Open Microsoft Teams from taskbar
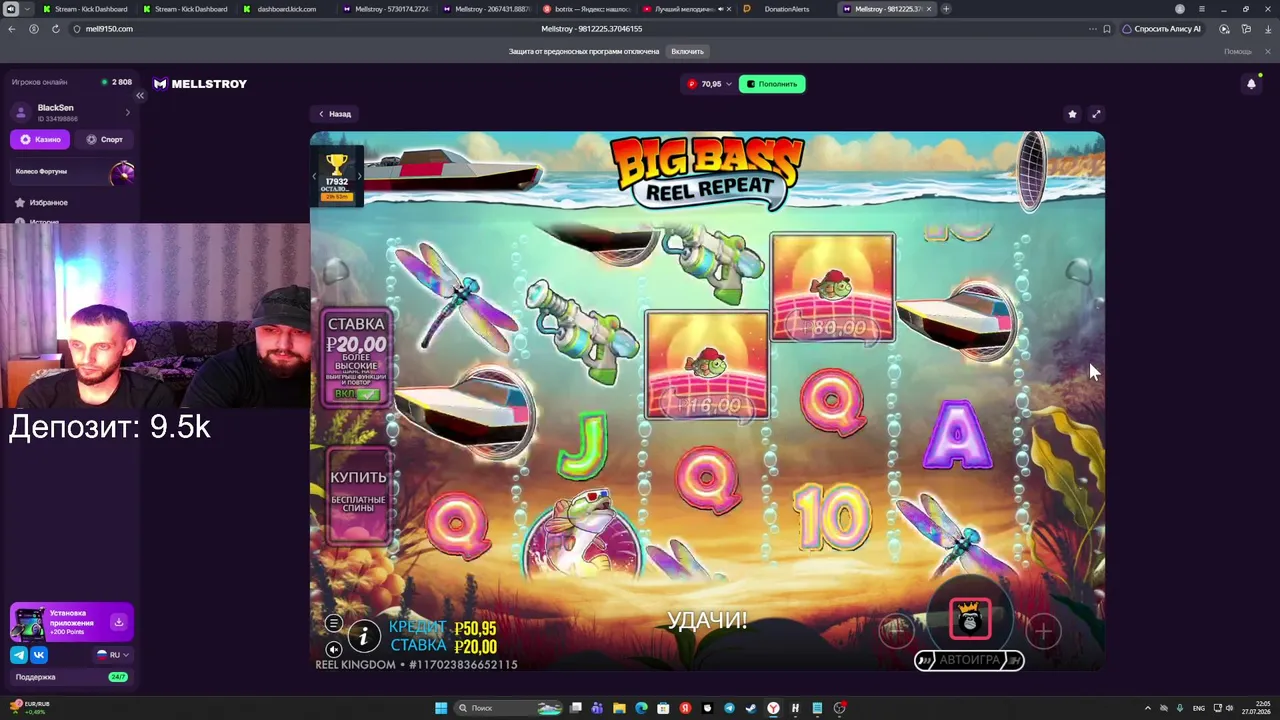The width and height of the screenshot is (1280, 720). point(597,708)
